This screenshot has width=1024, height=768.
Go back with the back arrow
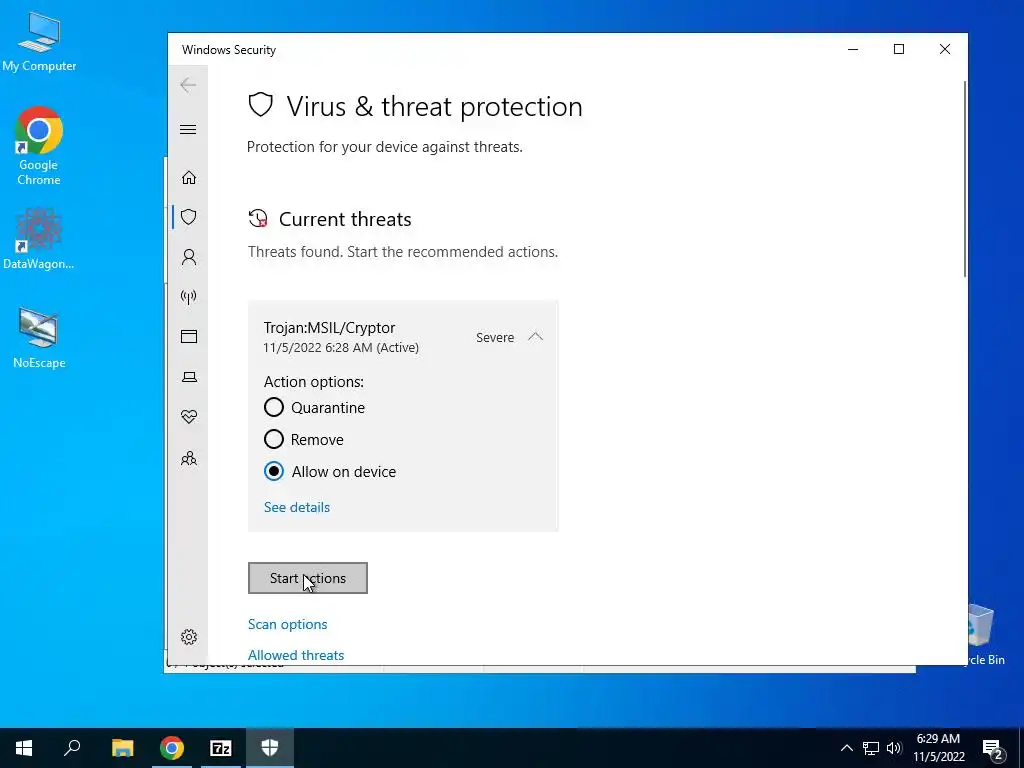coord(188,85)
